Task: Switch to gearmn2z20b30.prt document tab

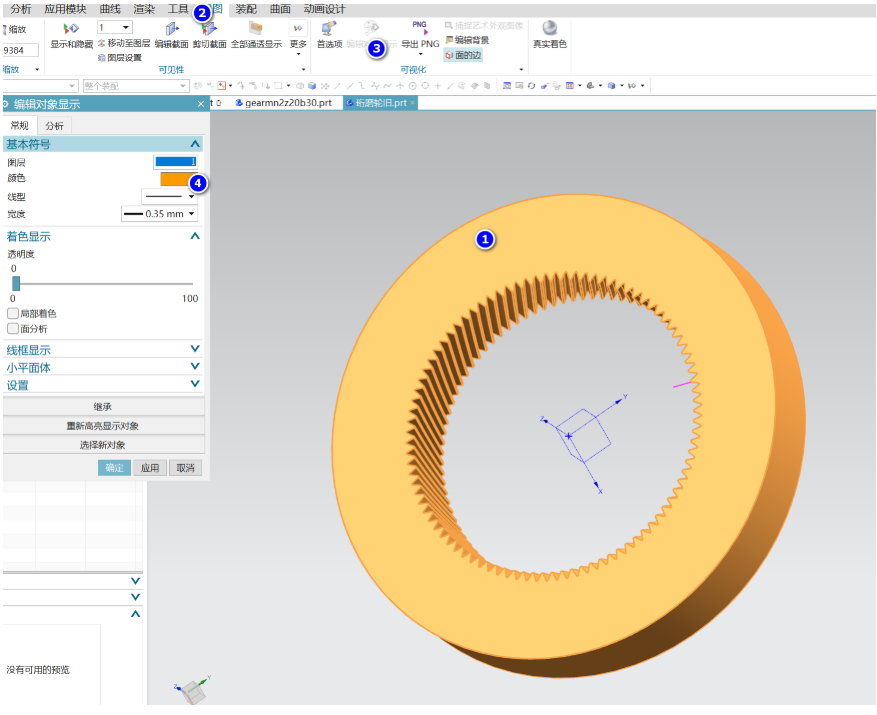Action: [x=284, y=103]
